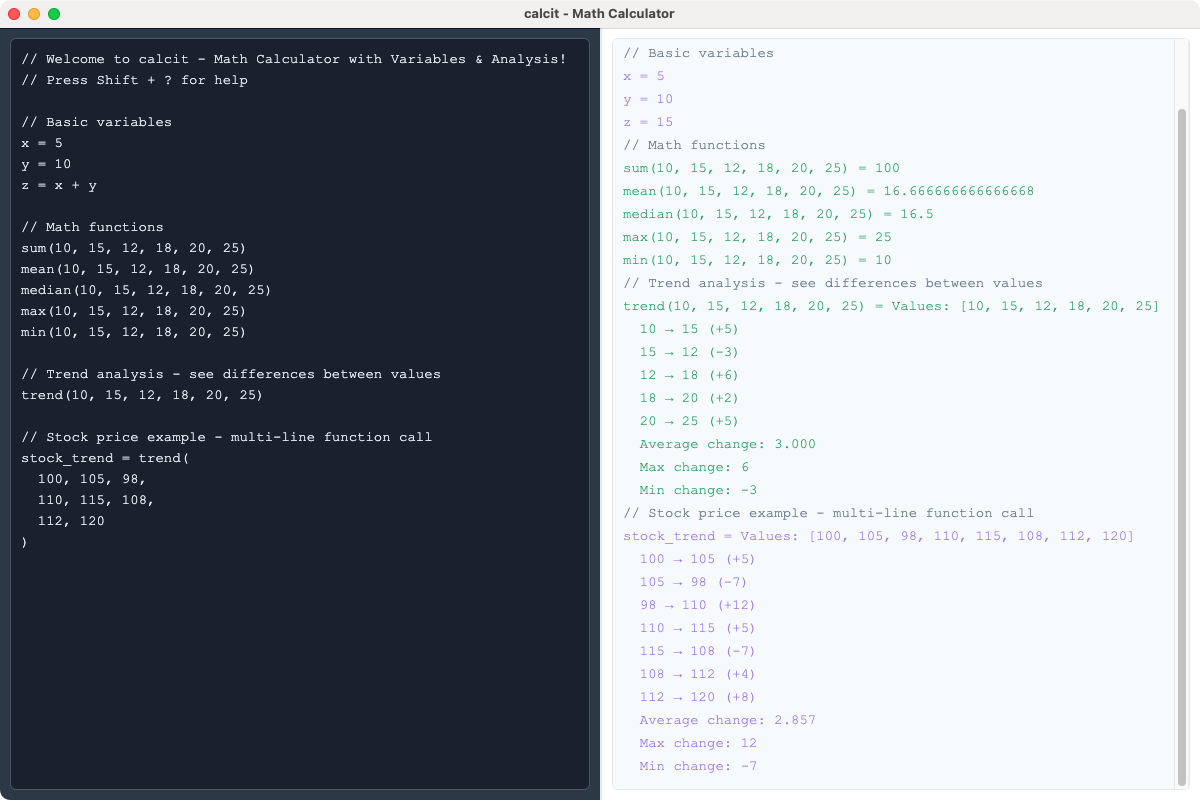This screenshot has width=1200, height=800.
Task: Click the min function call line
Action: tap(133, 331)
